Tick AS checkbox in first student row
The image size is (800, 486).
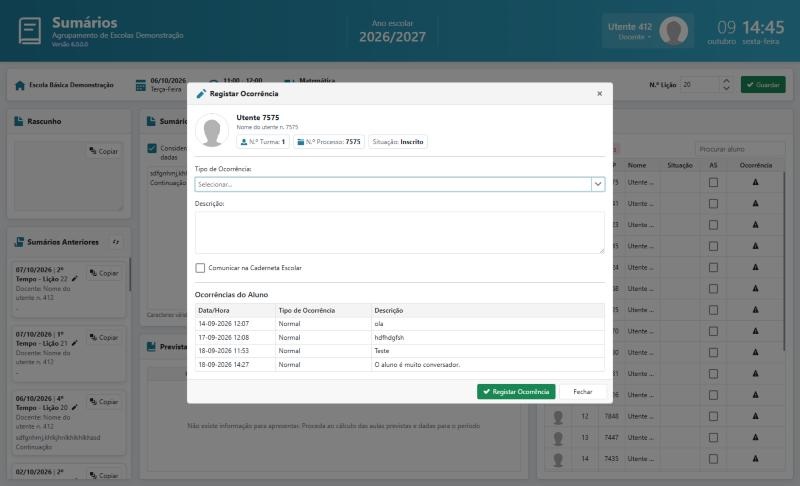(713, 183)
